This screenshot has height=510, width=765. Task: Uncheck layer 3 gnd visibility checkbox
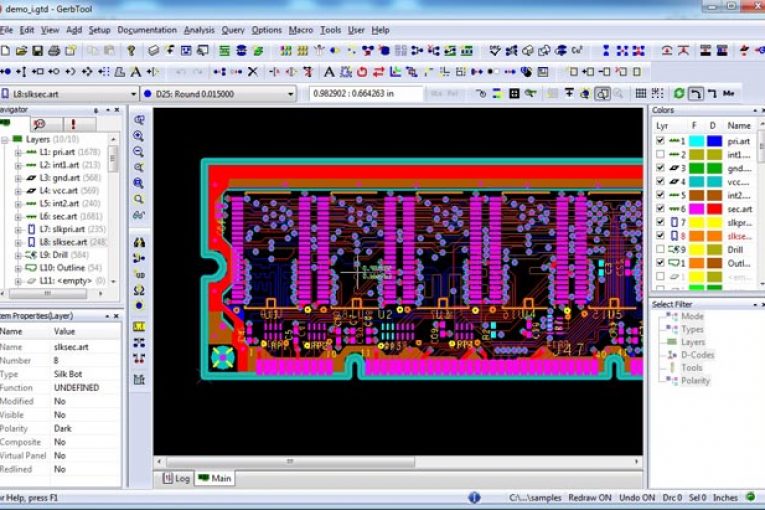[660, 167]
